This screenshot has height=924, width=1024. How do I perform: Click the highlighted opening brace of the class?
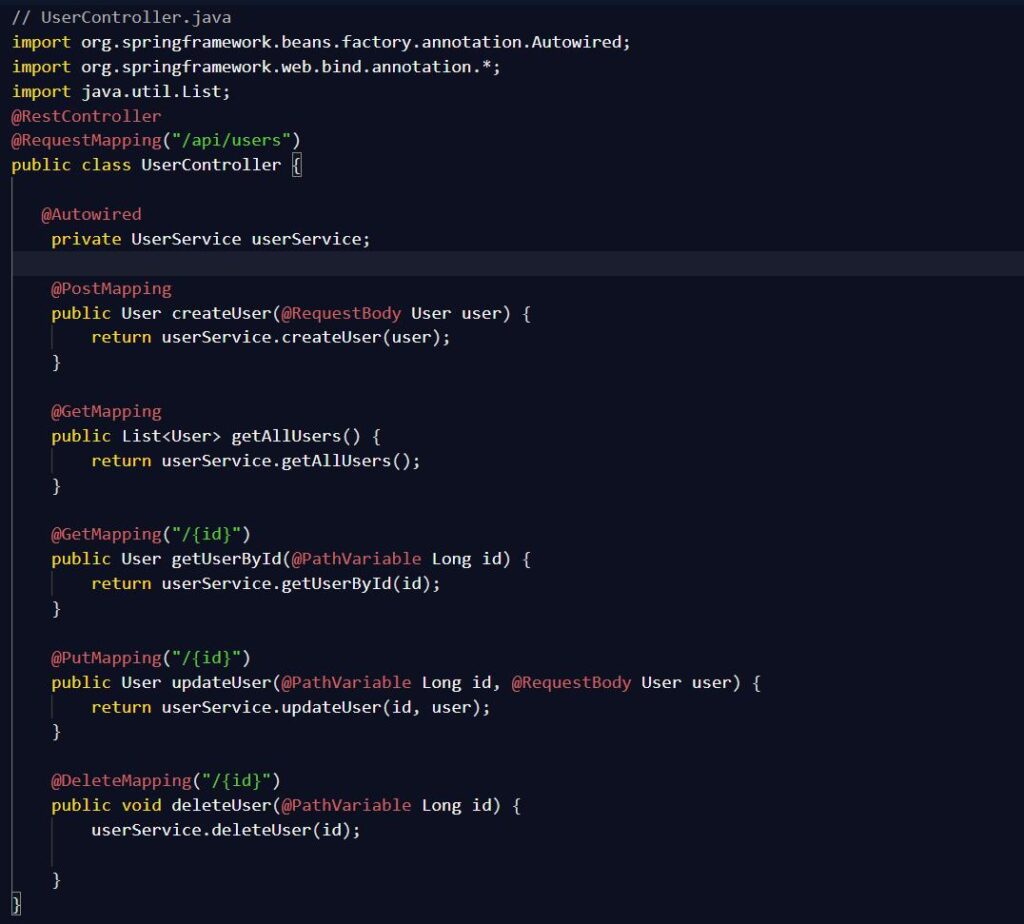(x=296, y=165)
